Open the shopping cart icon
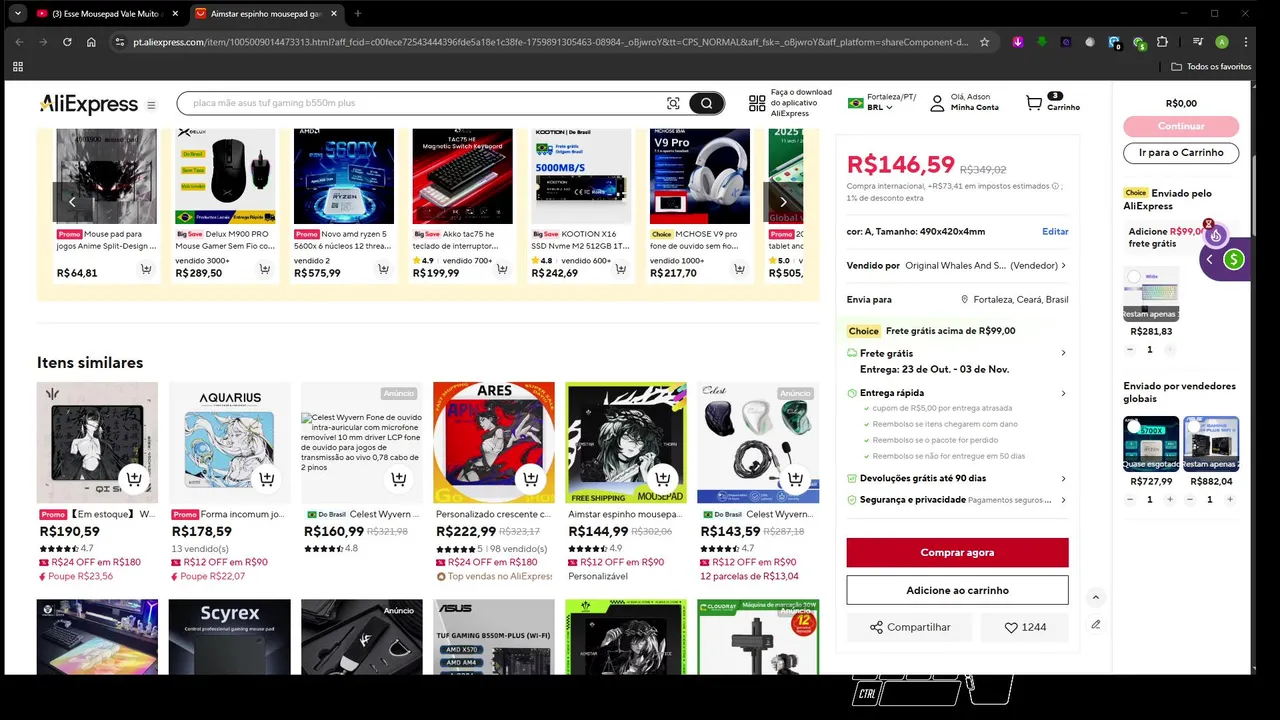The height and width of the screenshot is (720, 1280). tap(1034, 102)
